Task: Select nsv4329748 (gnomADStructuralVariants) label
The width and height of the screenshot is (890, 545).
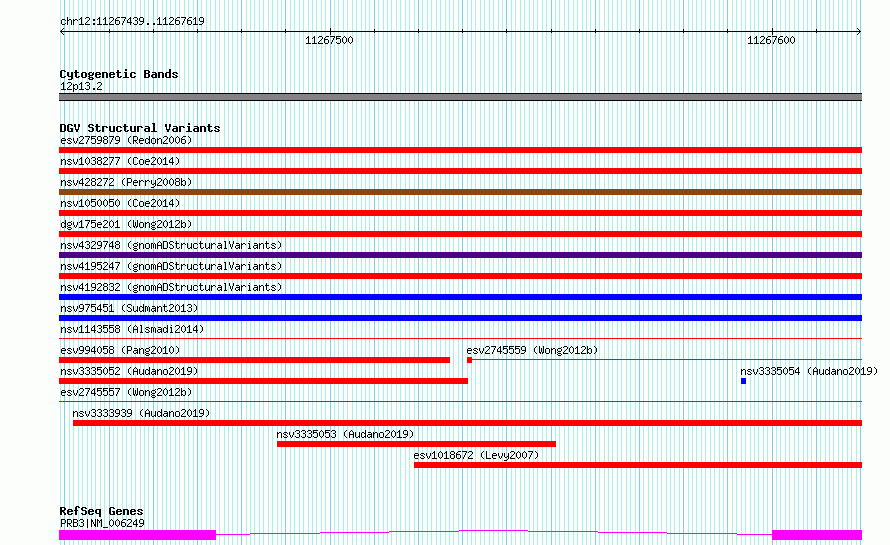Action: [x=171, y=245]
